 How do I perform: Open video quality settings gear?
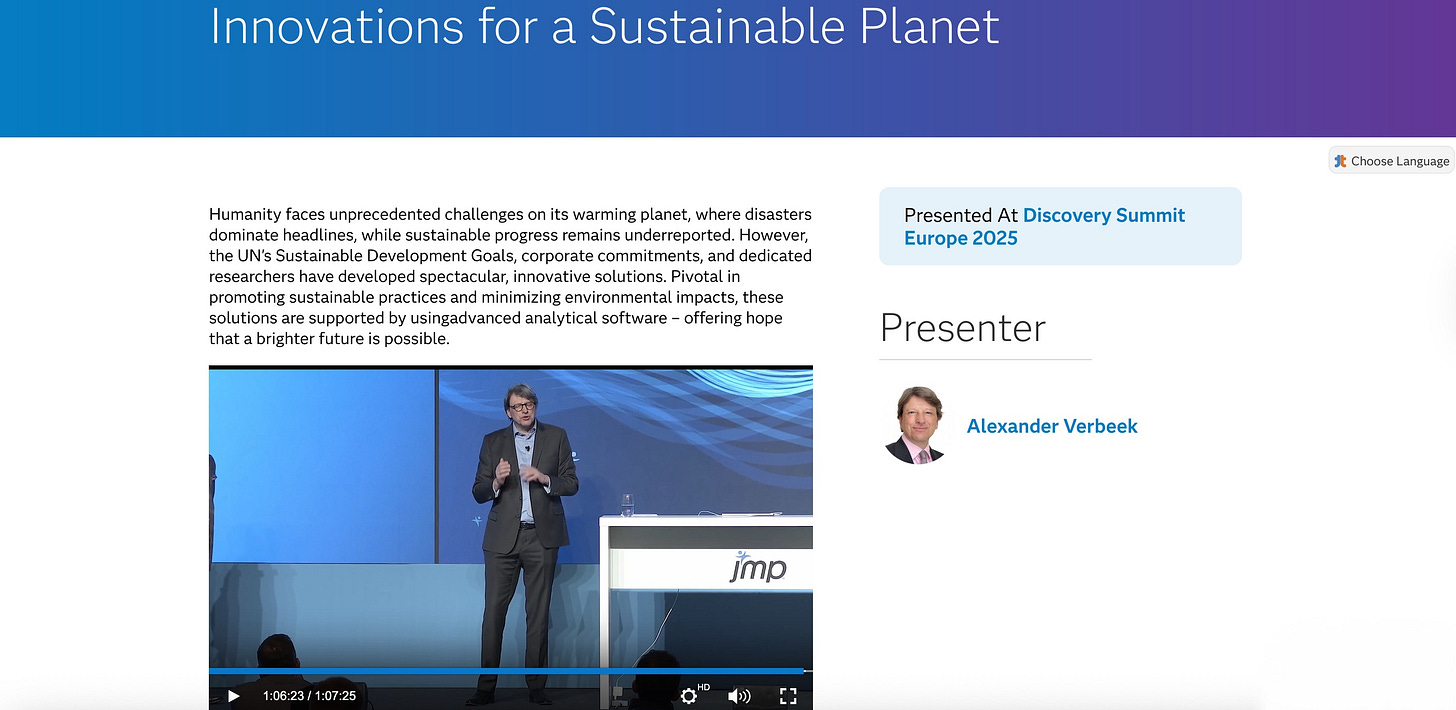pos(688,696)
